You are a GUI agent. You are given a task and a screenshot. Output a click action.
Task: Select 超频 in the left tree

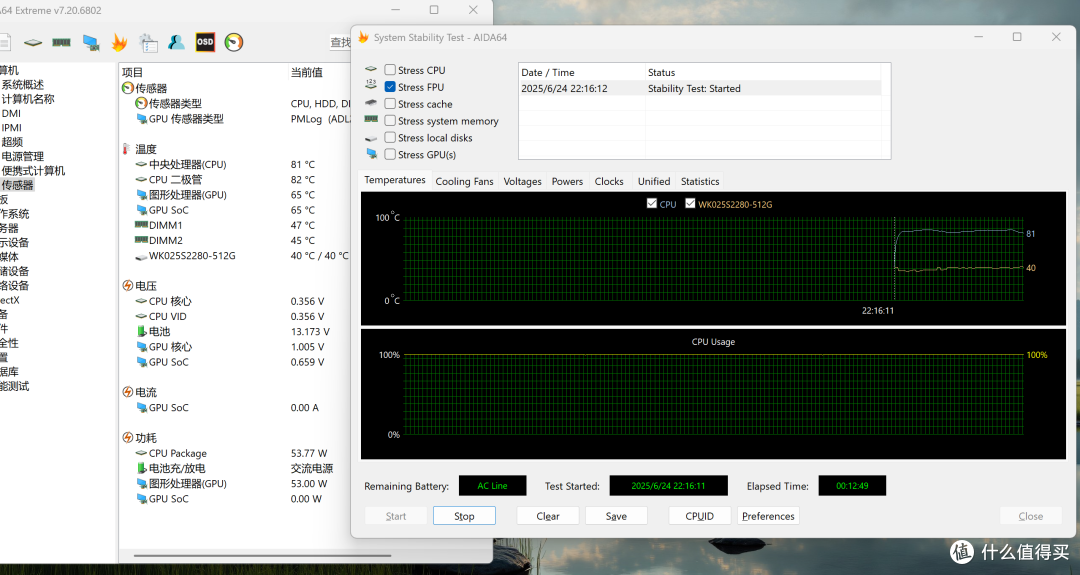coord(12,142)
